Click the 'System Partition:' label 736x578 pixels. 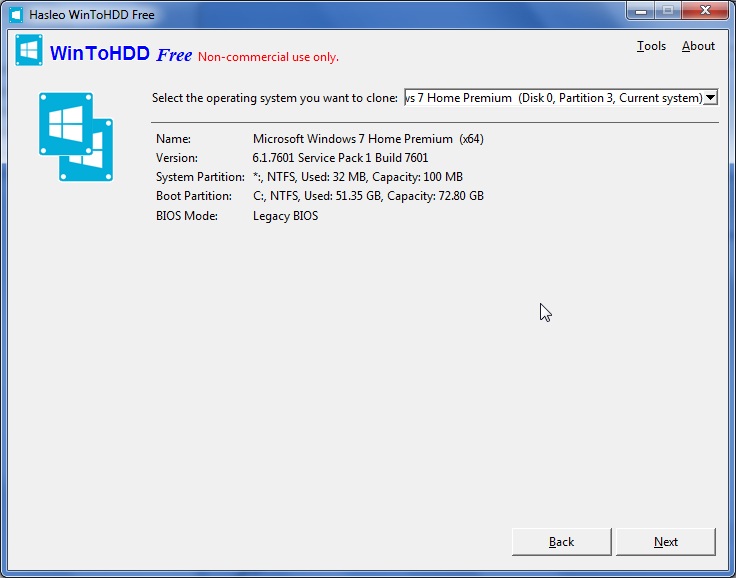point(200,177)
